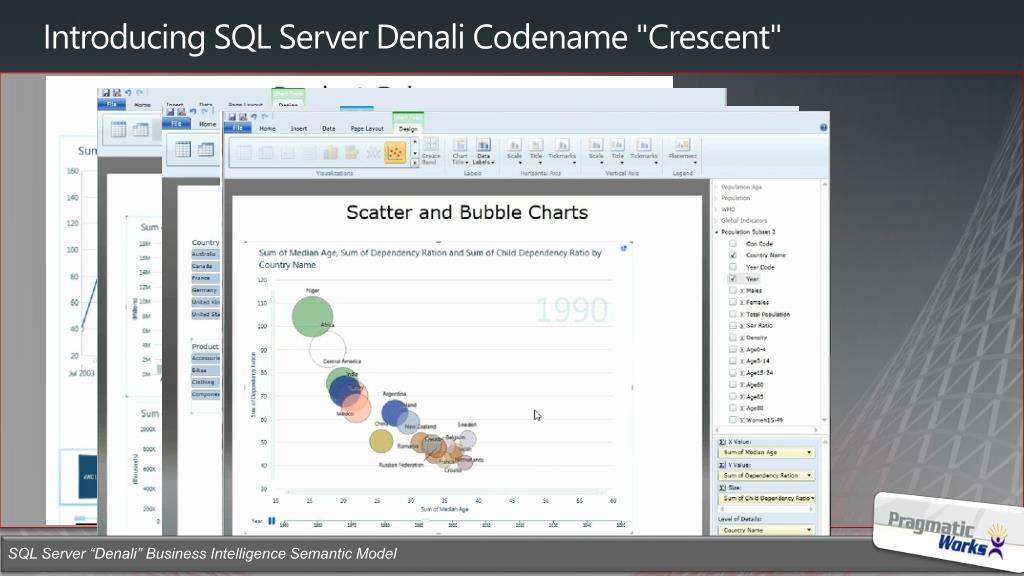Click the Save icon in the front window

232,117
